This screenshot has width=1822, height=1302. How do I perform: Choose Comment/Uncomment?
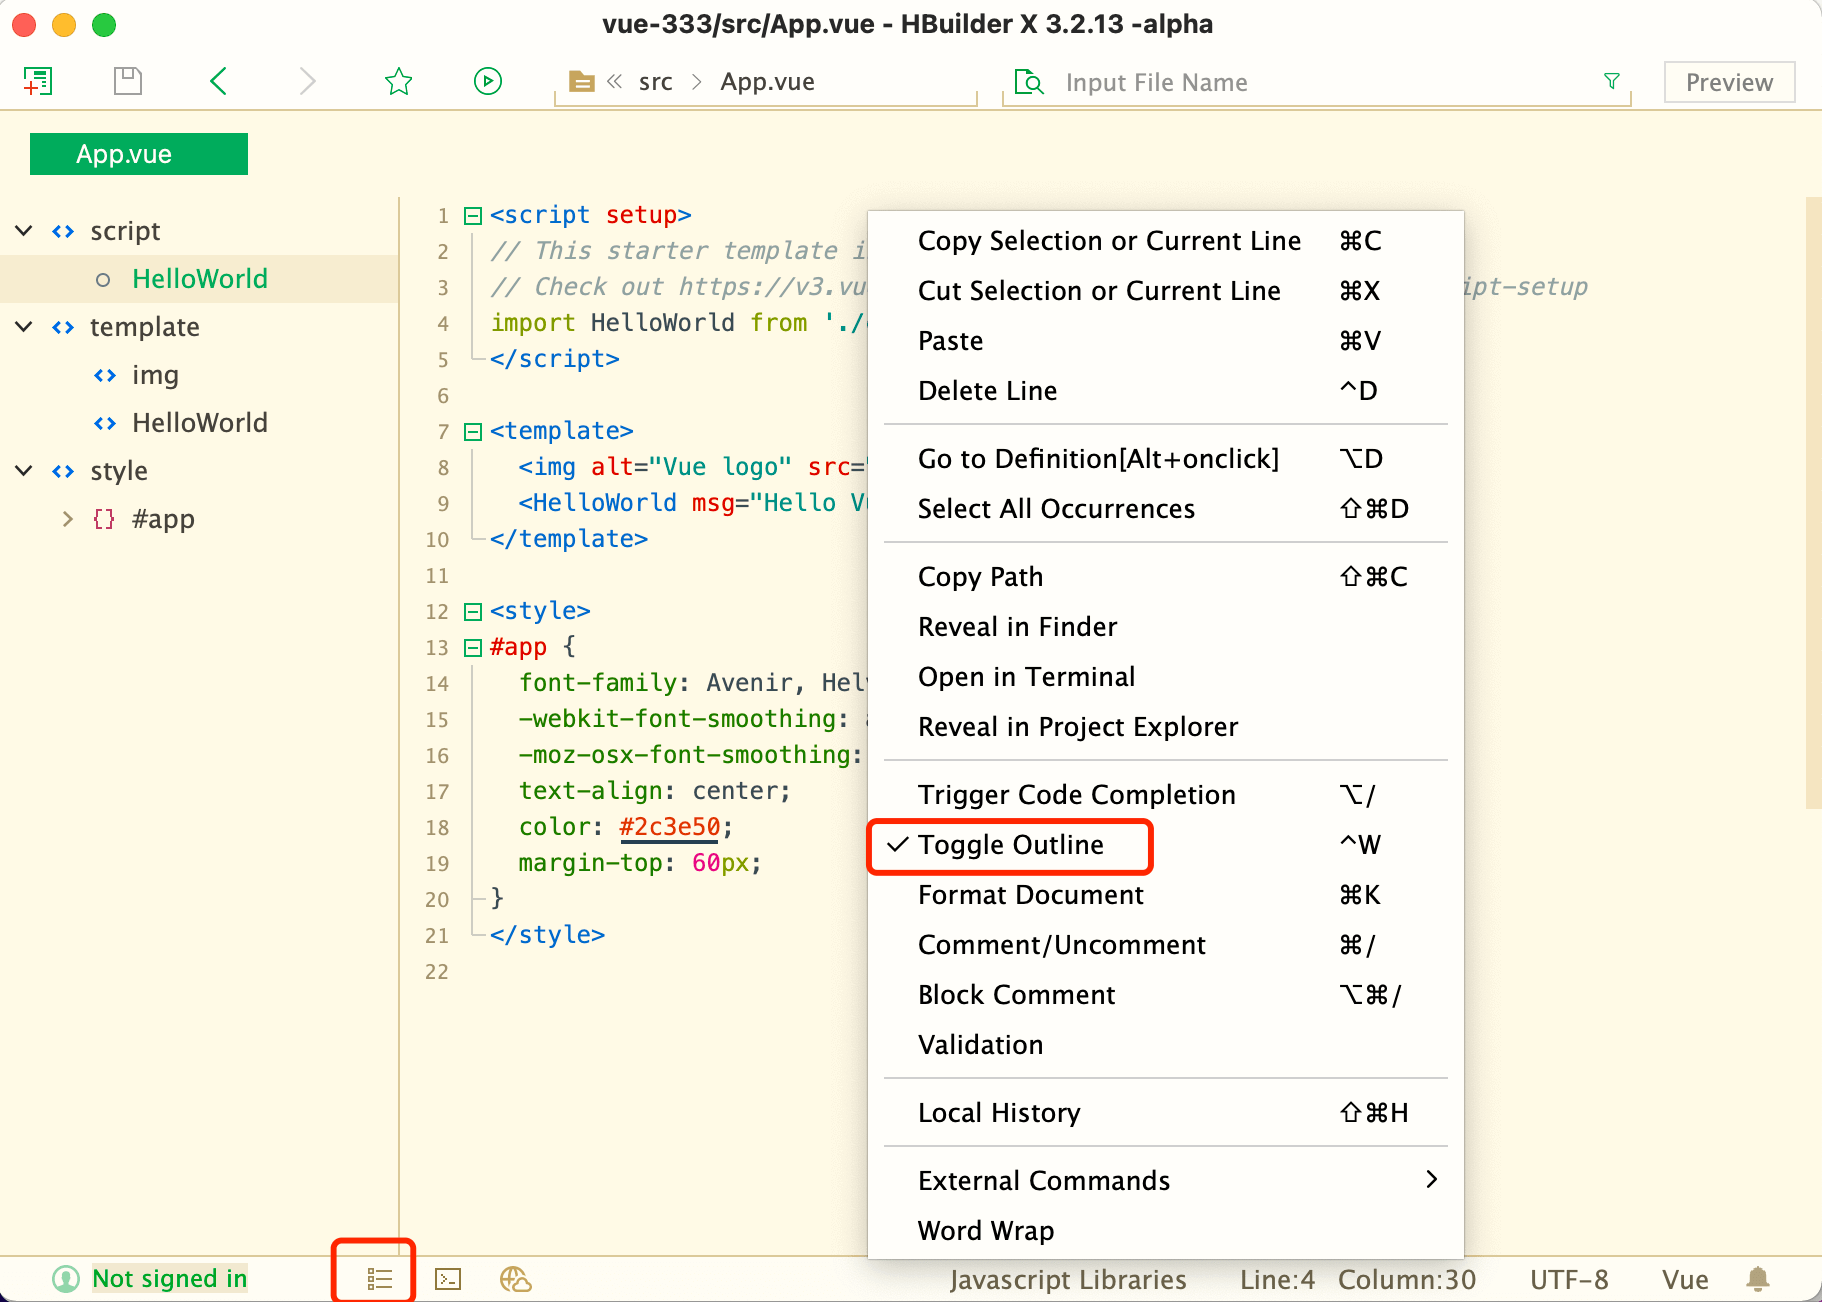coord(1166,945)
